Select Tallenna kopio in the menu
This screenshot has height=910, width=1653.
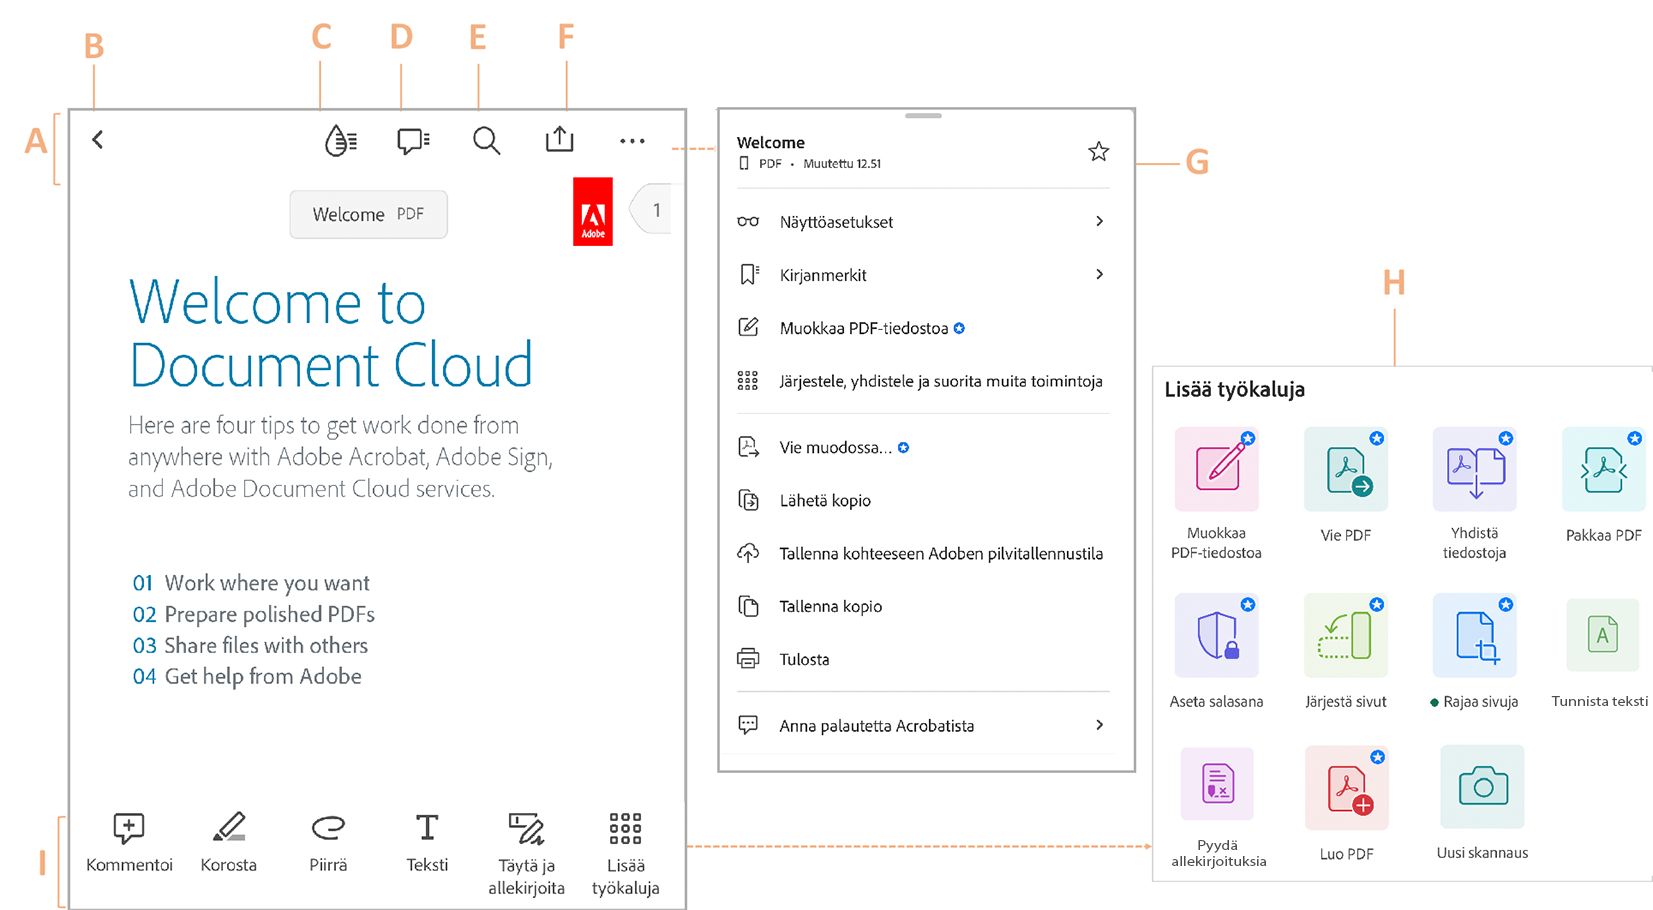[x=831, y=606]
